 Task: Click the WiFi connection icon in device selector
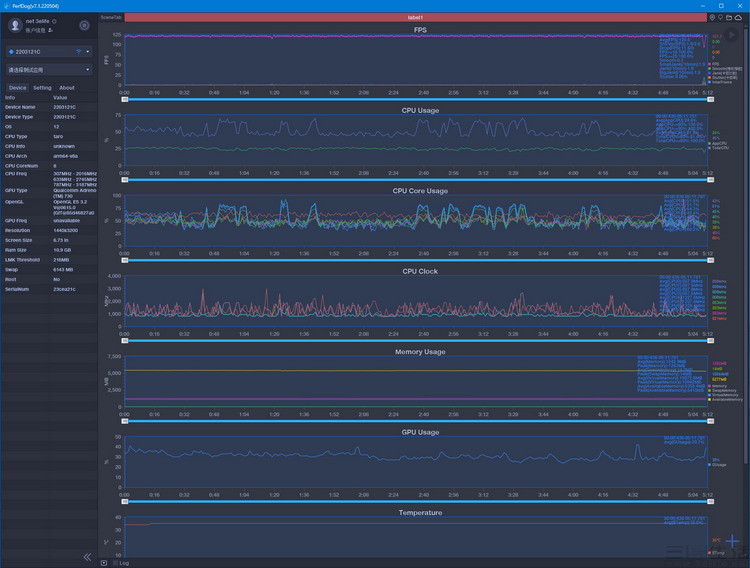tap(78, 51)
